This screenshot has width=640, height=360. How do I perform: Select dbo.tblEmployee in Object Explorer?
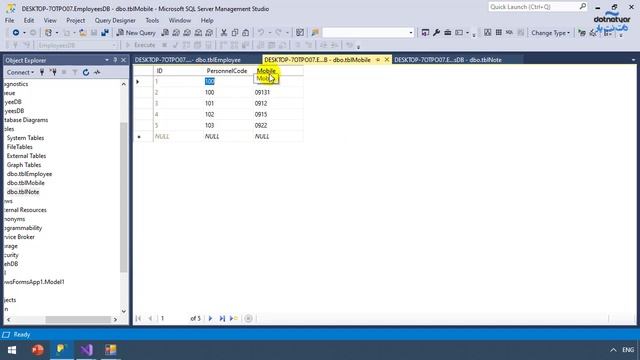[x=29, y=174]
